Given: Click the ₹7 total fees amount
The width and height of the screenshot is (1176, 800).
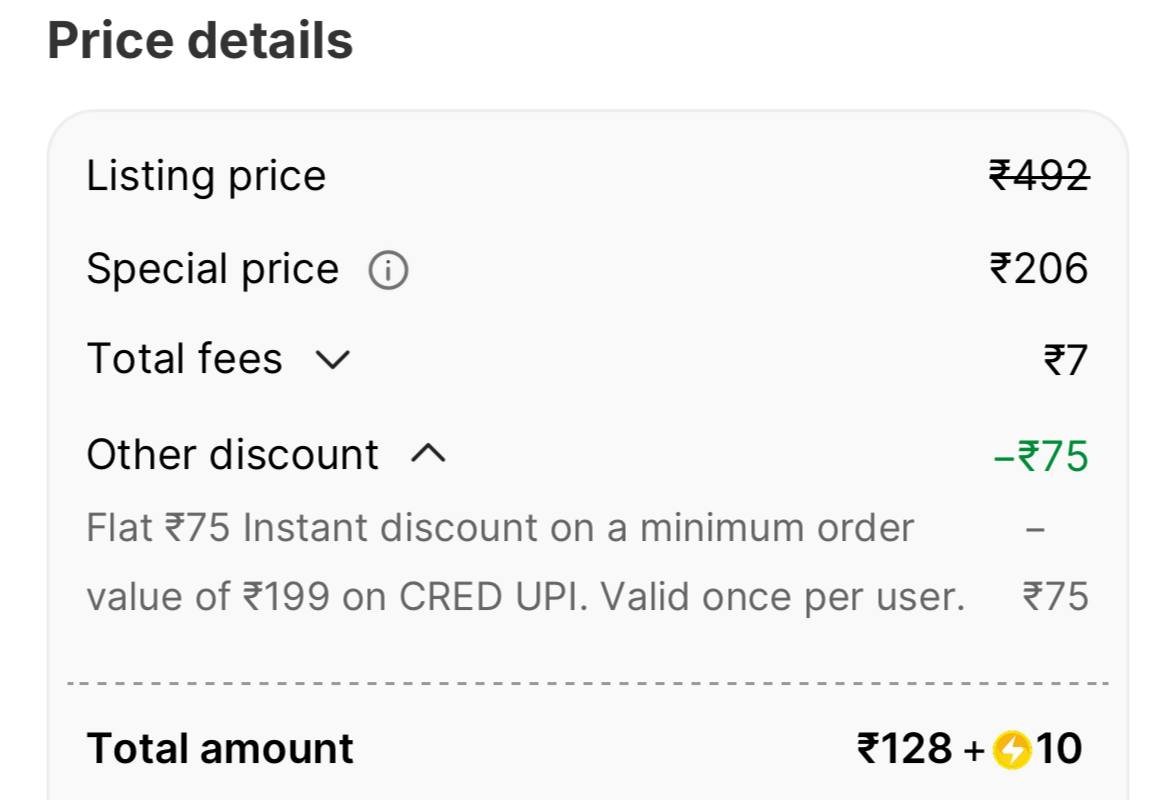Looking at the screenshot, I should 1065,360.
